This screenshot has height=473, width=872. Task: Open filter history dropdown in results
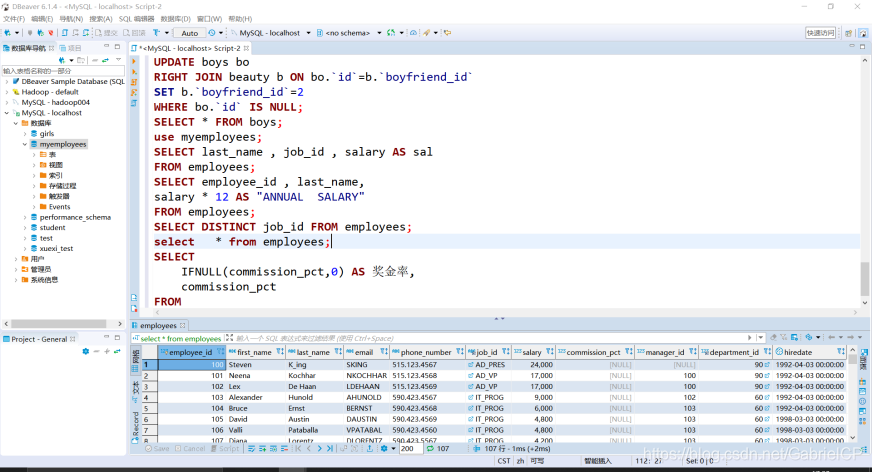pos(760,337)
